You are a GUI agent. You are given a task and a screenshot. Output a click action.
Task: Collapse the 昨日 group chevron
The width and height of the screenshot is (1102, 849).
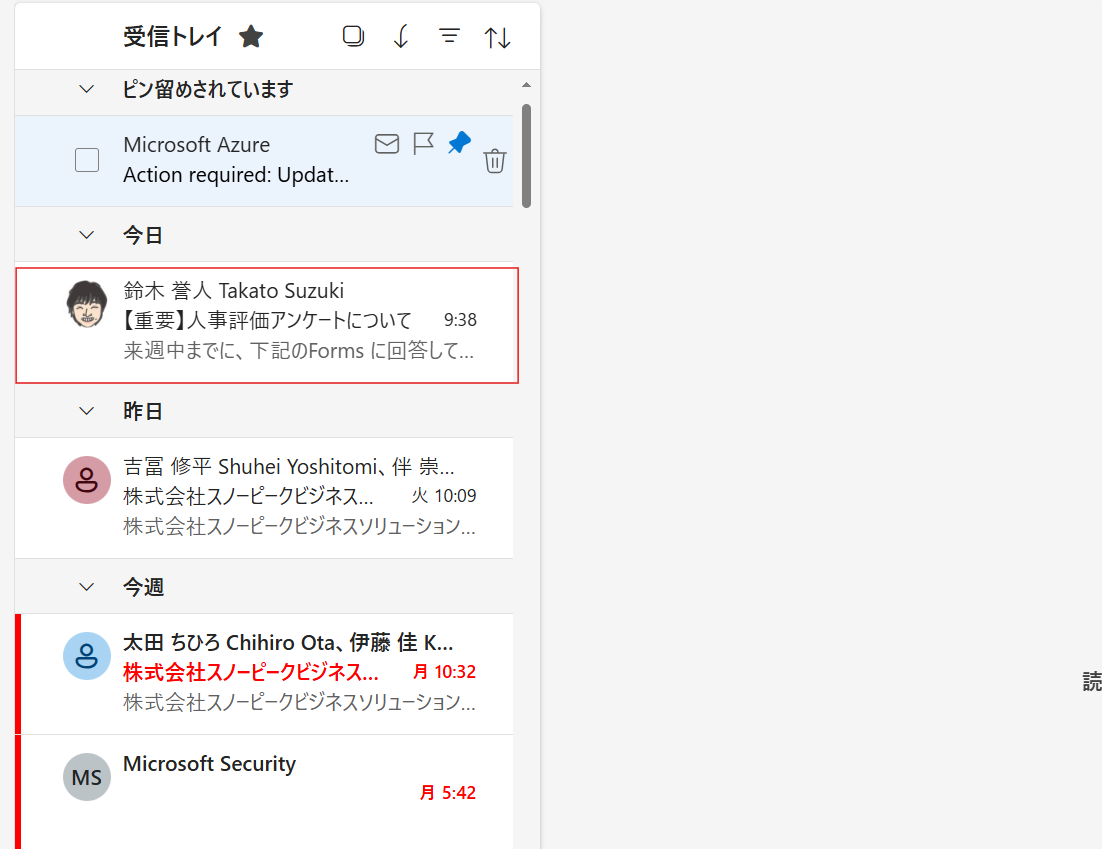click(87, 411)
